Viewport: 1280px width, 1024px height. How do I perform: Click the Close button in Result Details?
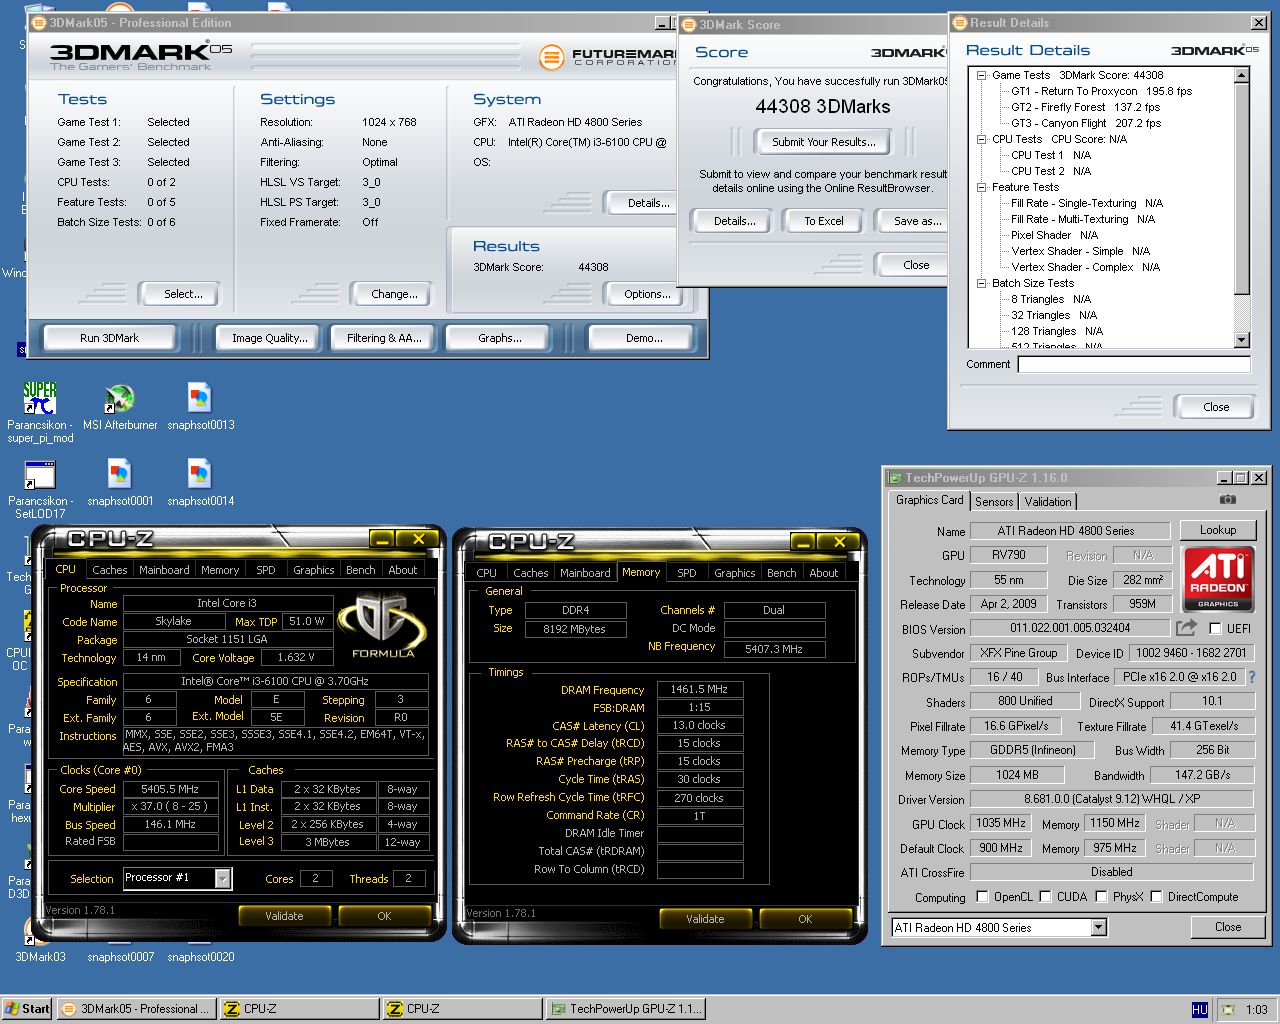(1216, 407)
